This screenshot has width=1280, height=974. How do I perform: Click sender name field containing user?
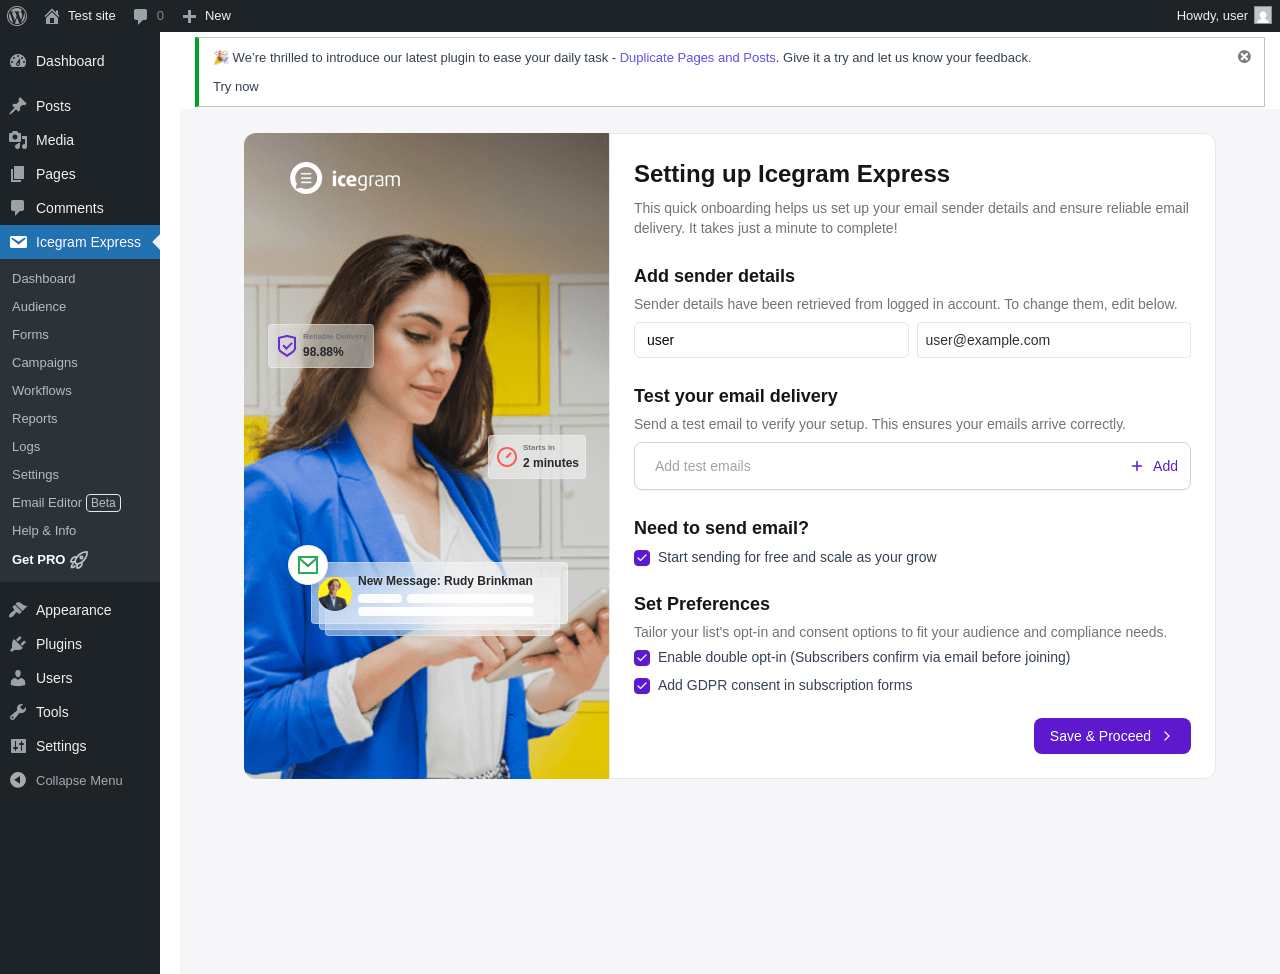[x=771, y=340]
